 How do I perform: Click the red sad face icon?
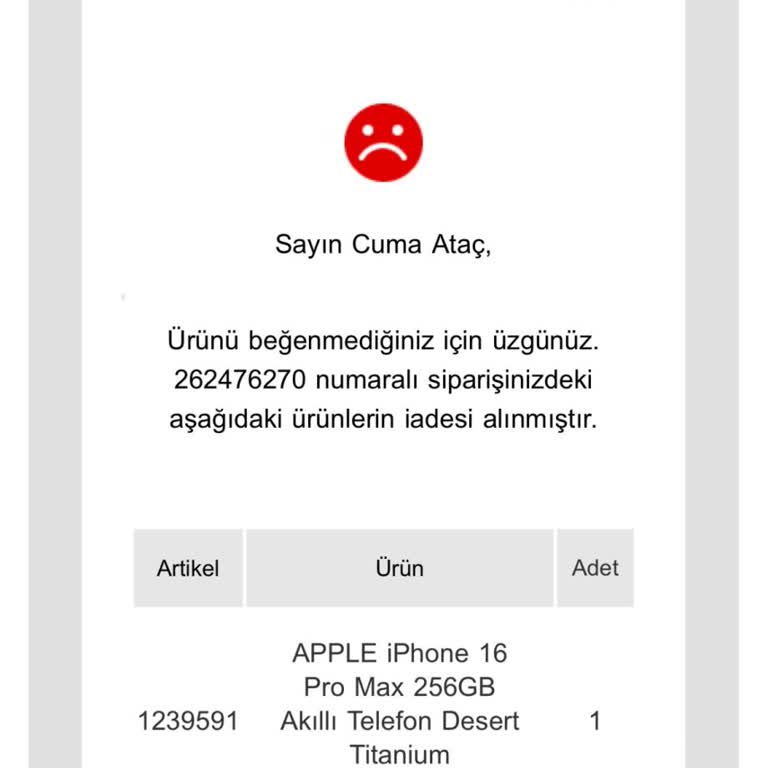tap(383, 143)
